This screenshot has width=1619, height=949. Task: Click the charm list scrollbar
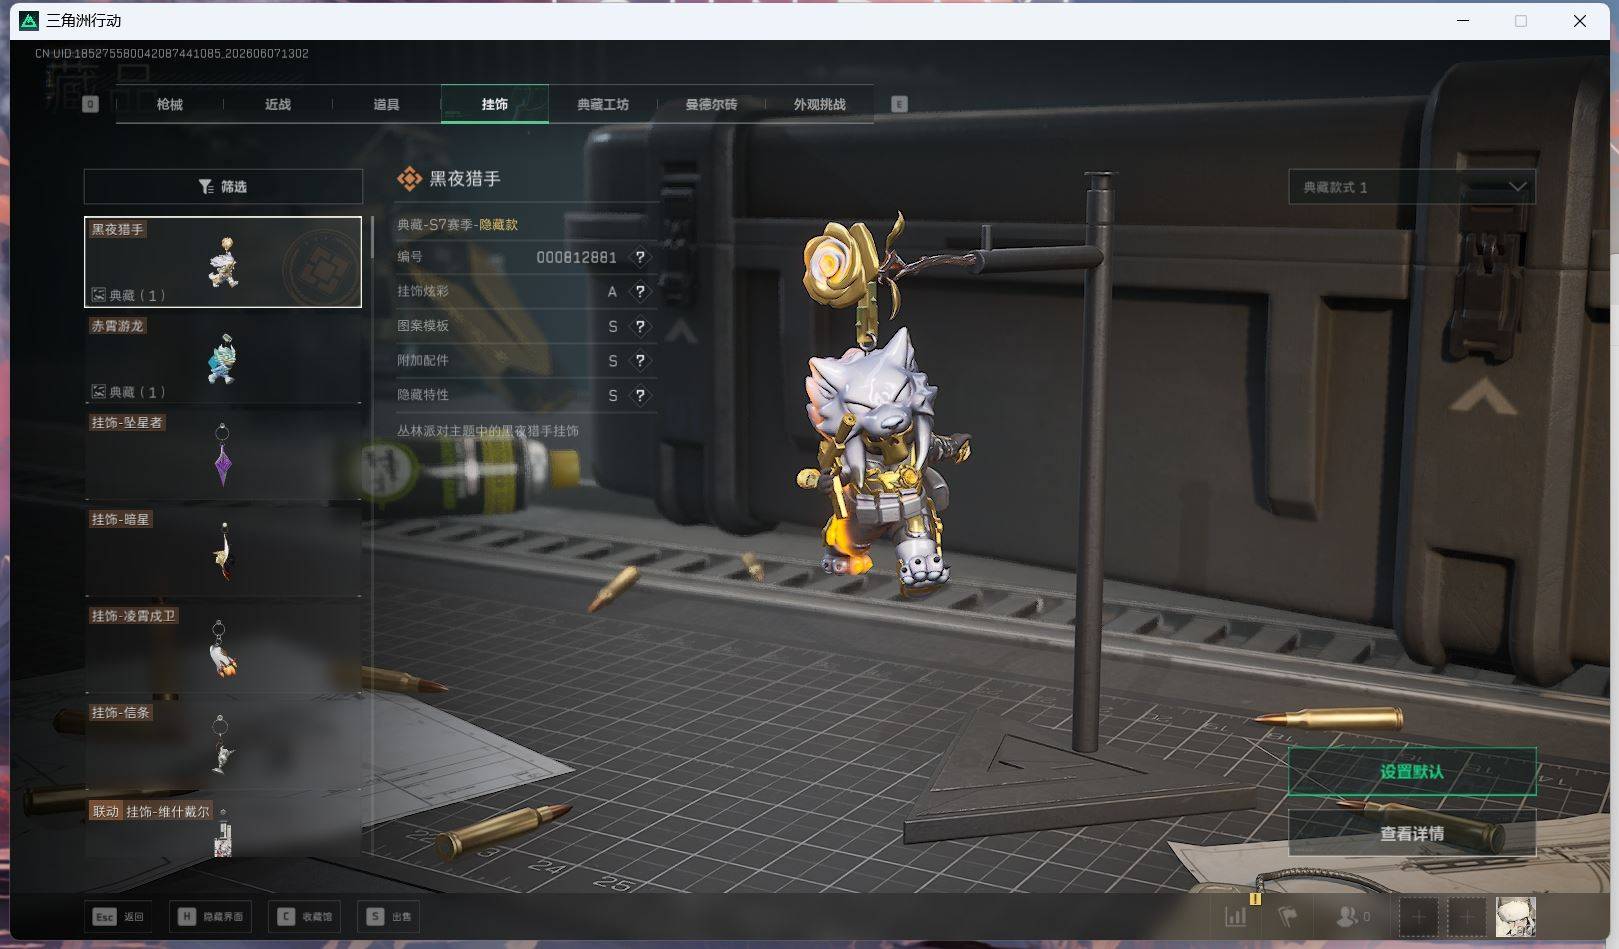372,238
